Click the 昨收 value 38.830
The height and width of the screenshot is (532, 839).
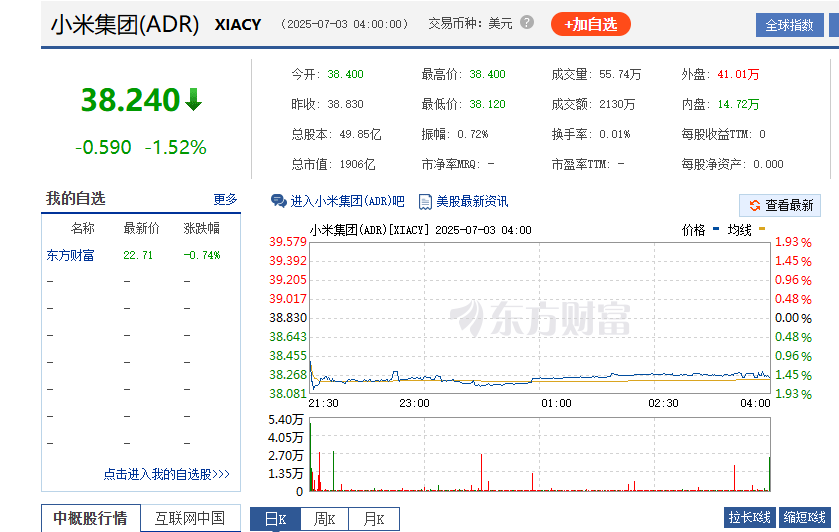click(x=346, y=104)
